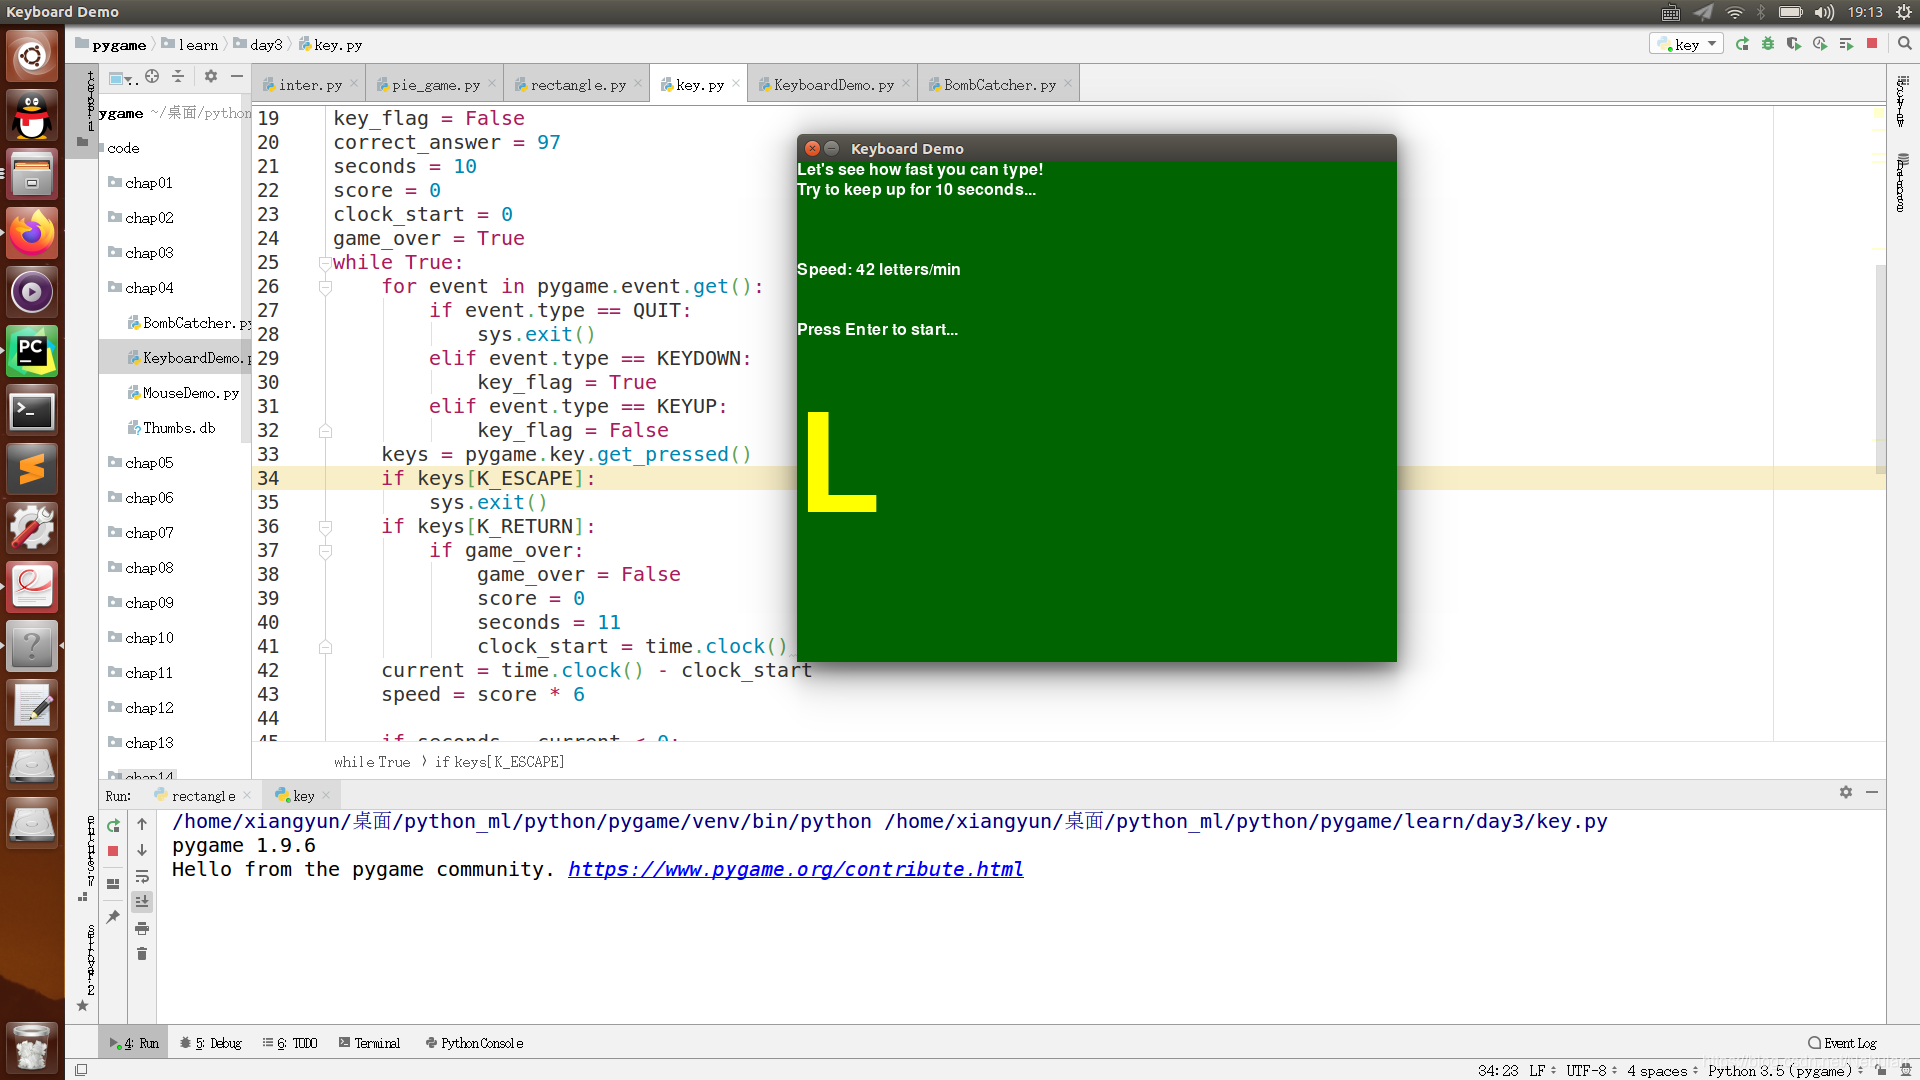Viewport: 1920px width, 1080px height.
Task: Clear all console output with trash icon
Action: click(142, 954)
